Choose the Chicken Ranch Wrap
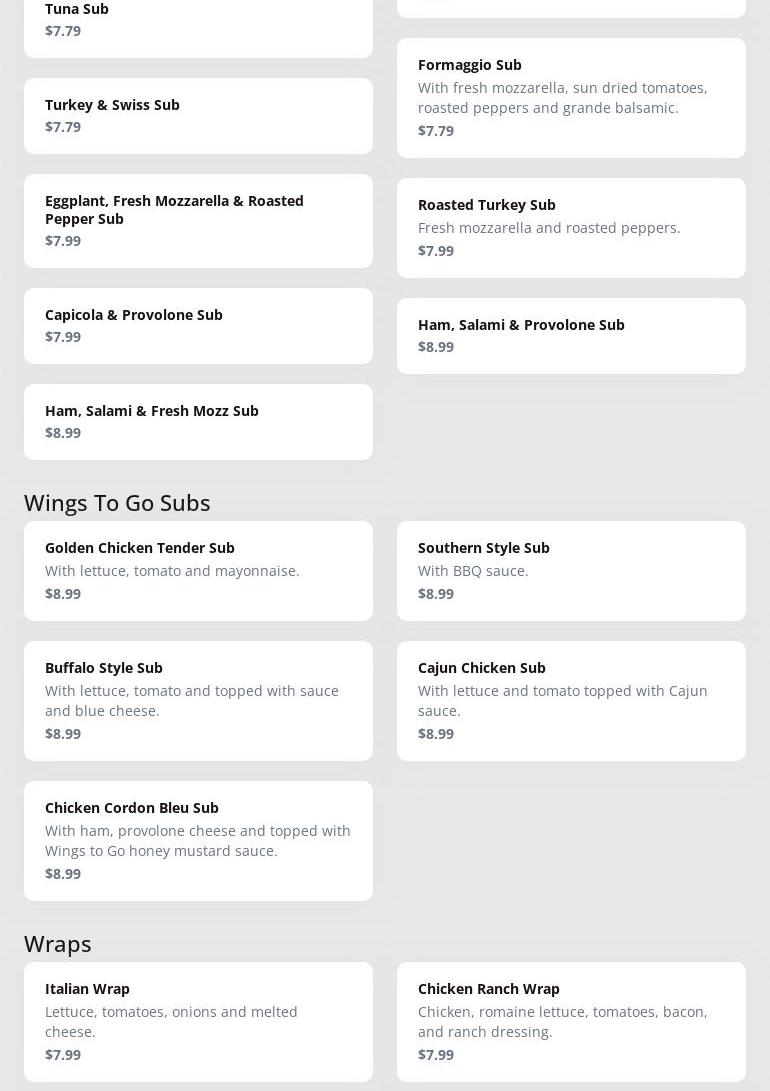 [571, 1022]
